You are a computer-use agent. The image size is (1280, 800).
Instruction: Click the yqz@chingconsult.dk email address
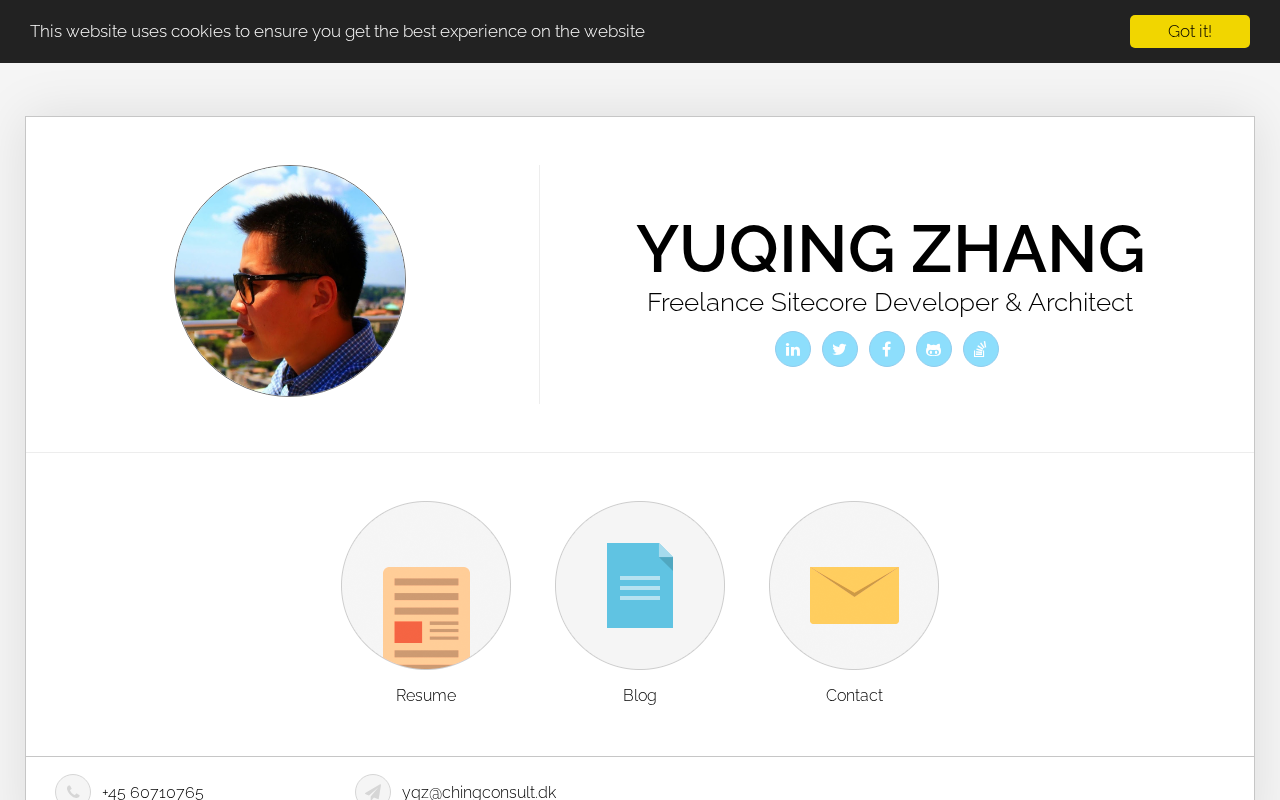click(479, 792)
